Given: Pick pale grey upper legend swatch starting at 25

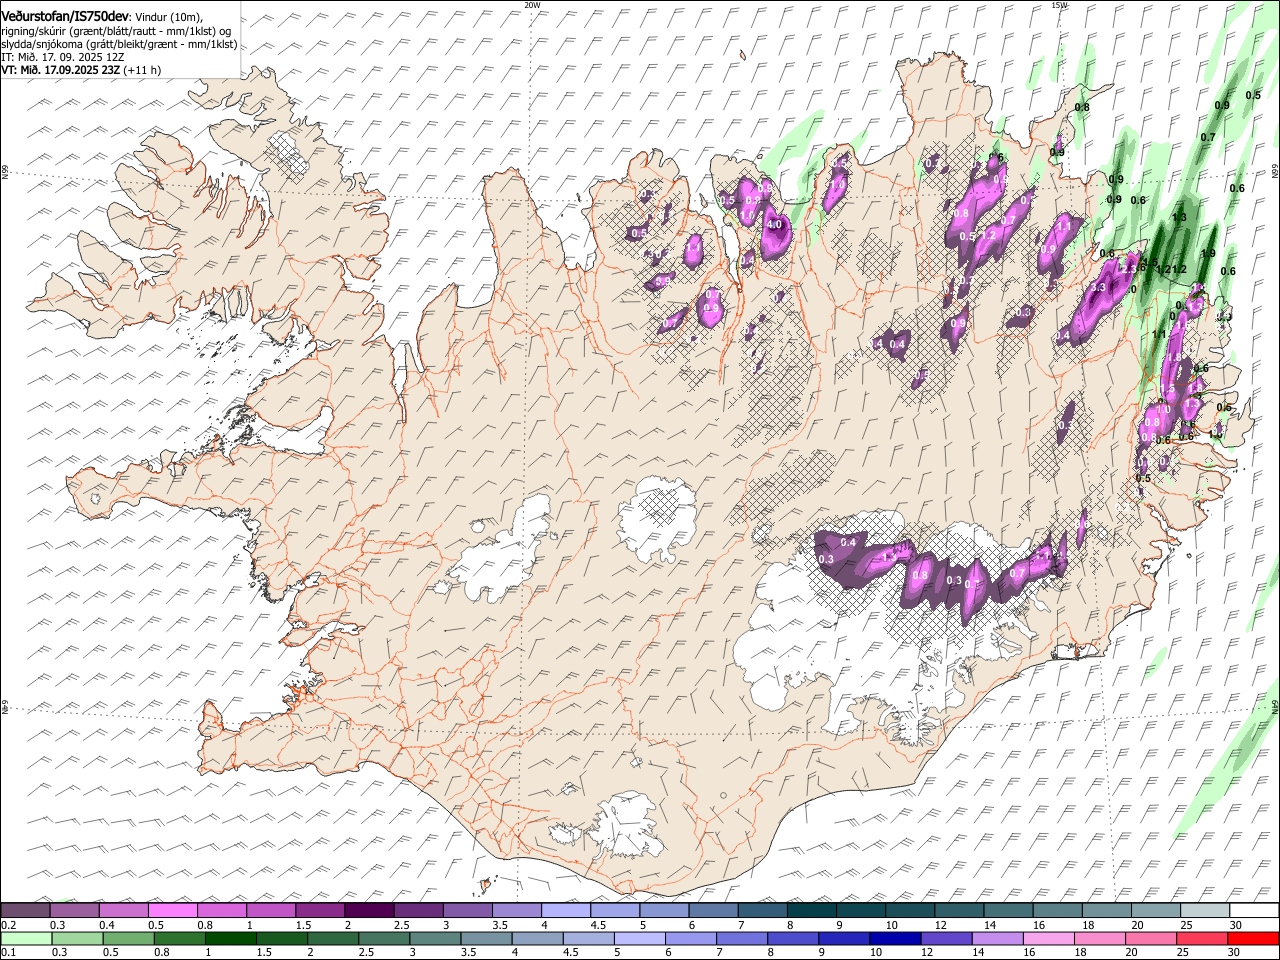Looking at the screenshot, I should pos(1205,911).
